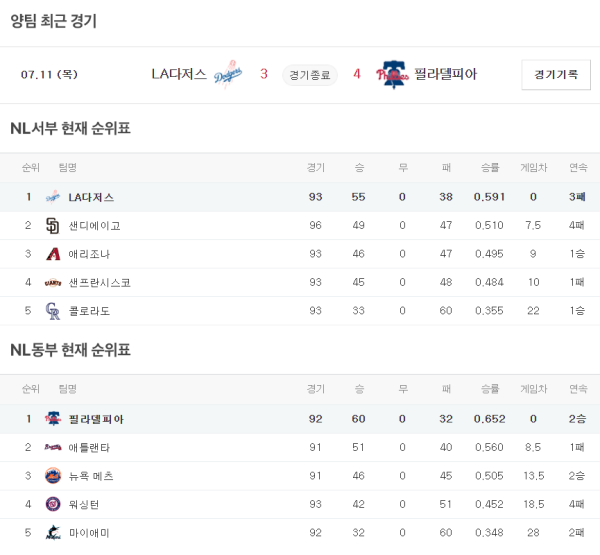
Task: Click the Colorado Rockies team logo
Action: [x=53, y=311]
